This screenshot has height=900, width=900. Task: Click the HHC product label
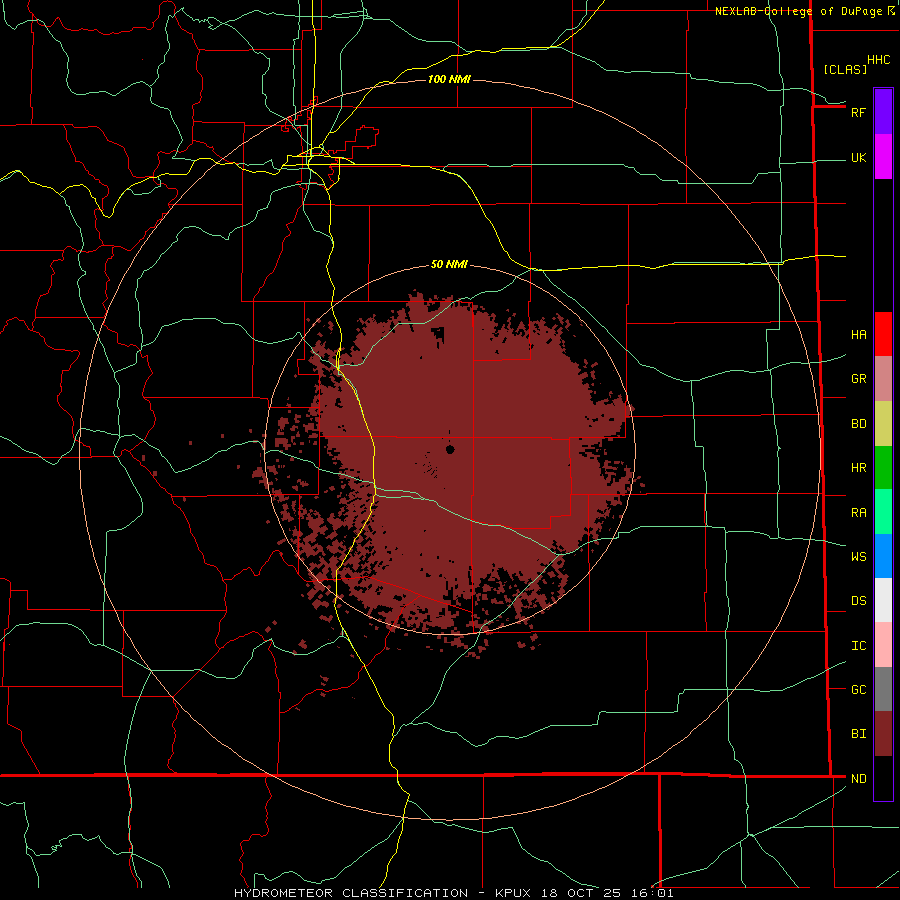click(x=879, y=60)
